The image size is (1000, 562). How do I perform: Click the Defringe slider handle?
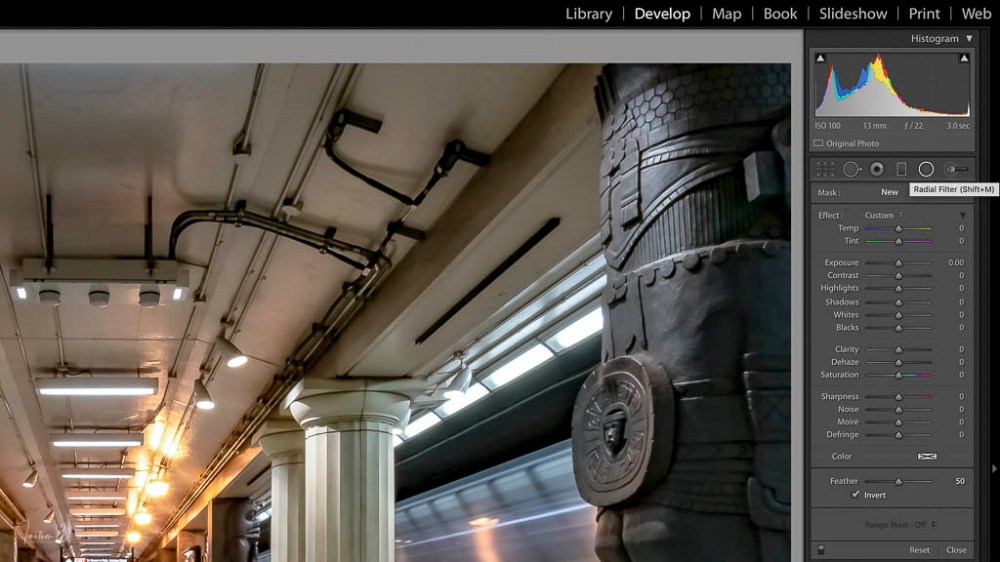[x=899, y=435]
